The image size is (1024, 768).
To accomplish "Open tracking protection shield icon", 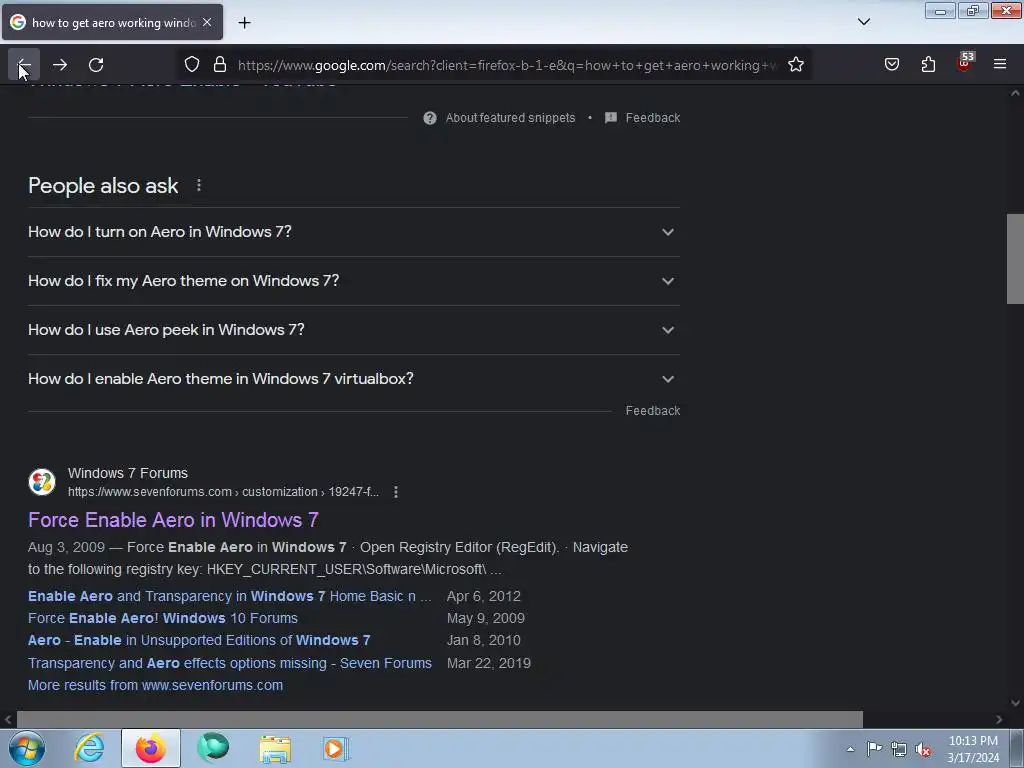I will pyautogui.click(x=191, y=65).
